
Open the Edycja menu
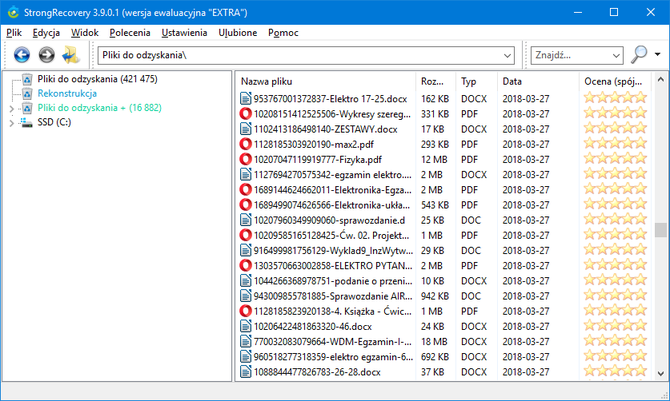point(46,33)
